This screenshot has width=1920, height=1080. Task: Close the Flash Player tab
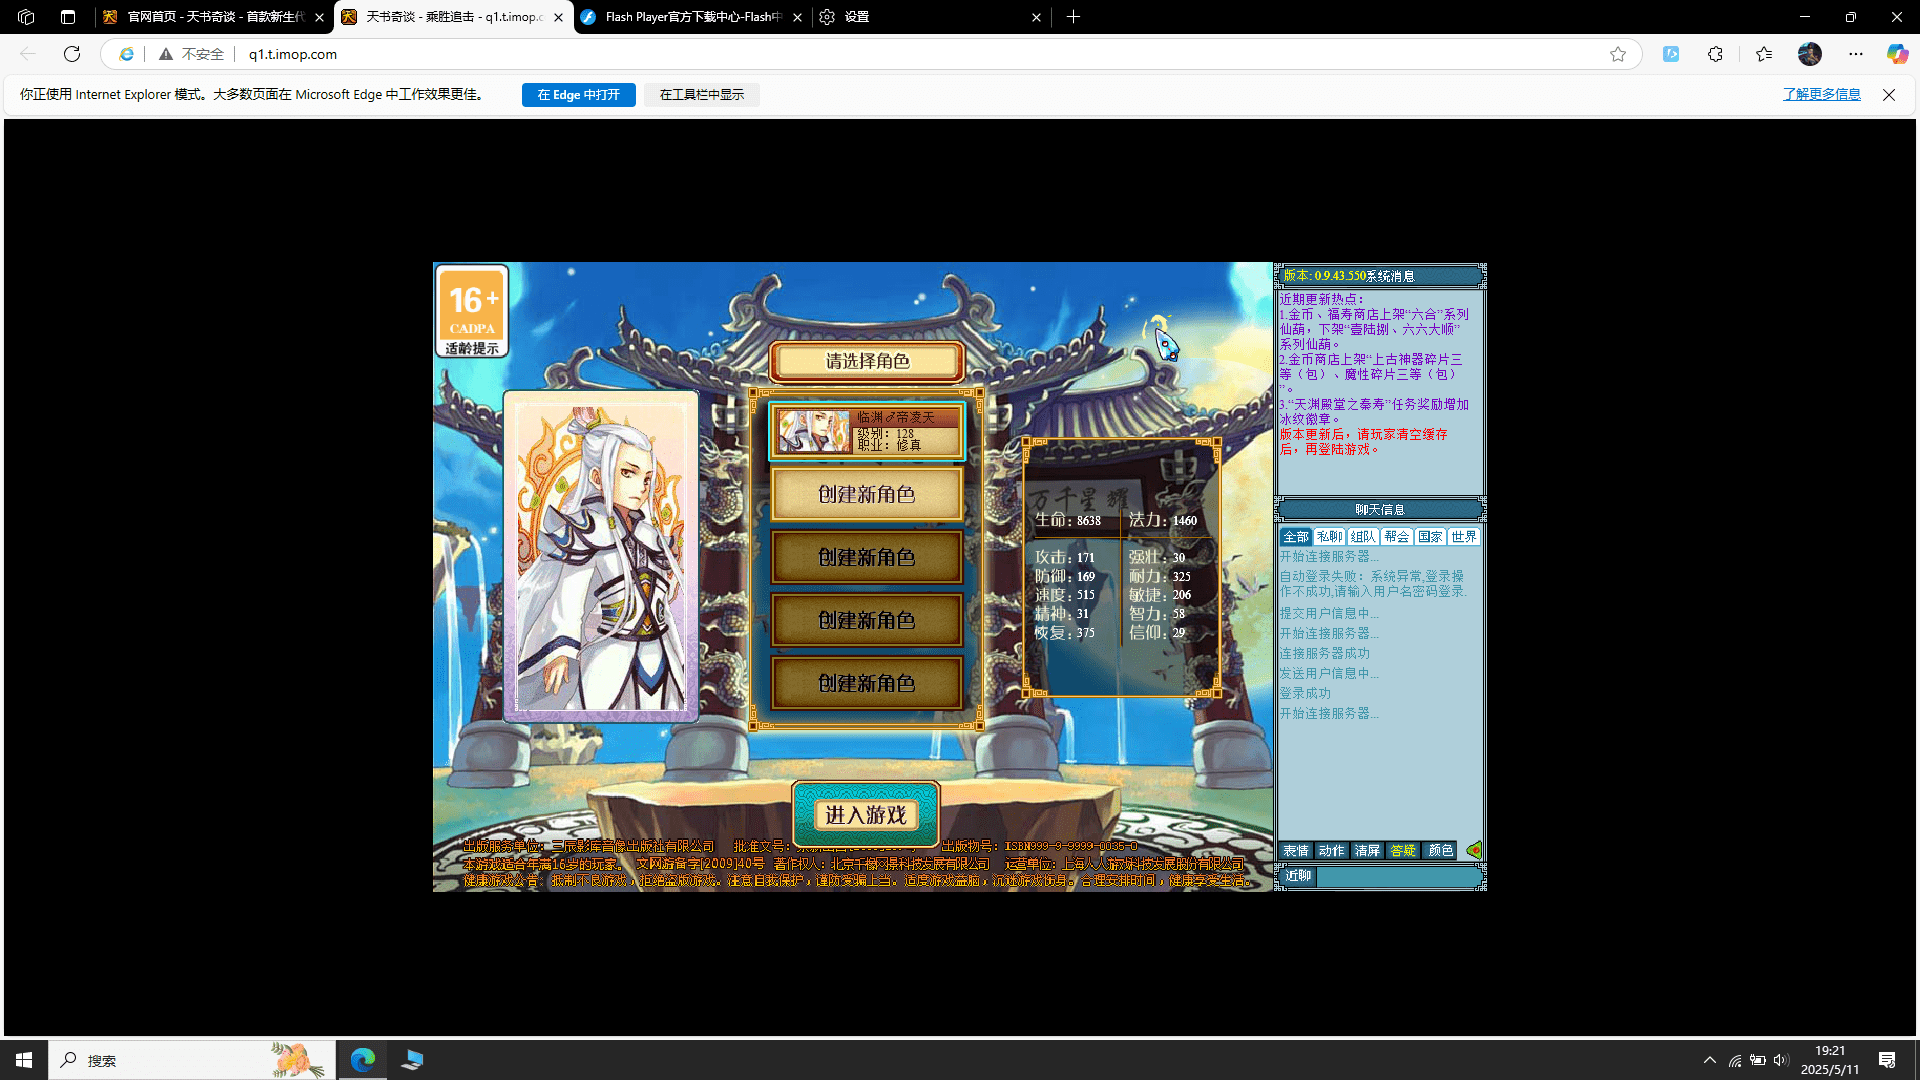797,17
